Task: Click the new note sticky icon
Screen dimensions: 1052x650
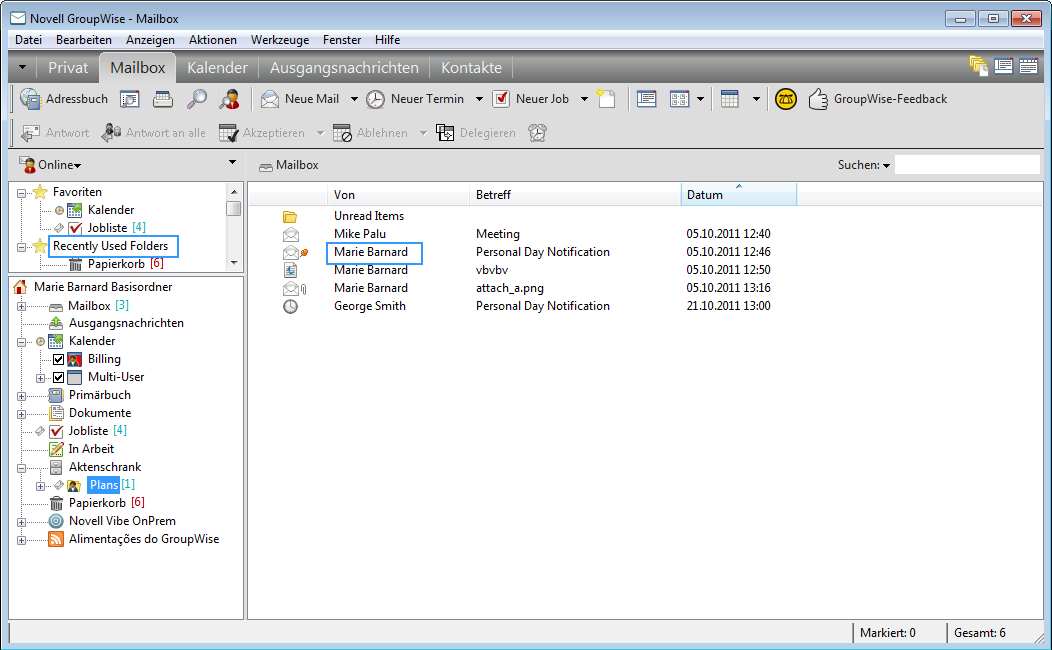Action: 607,99
